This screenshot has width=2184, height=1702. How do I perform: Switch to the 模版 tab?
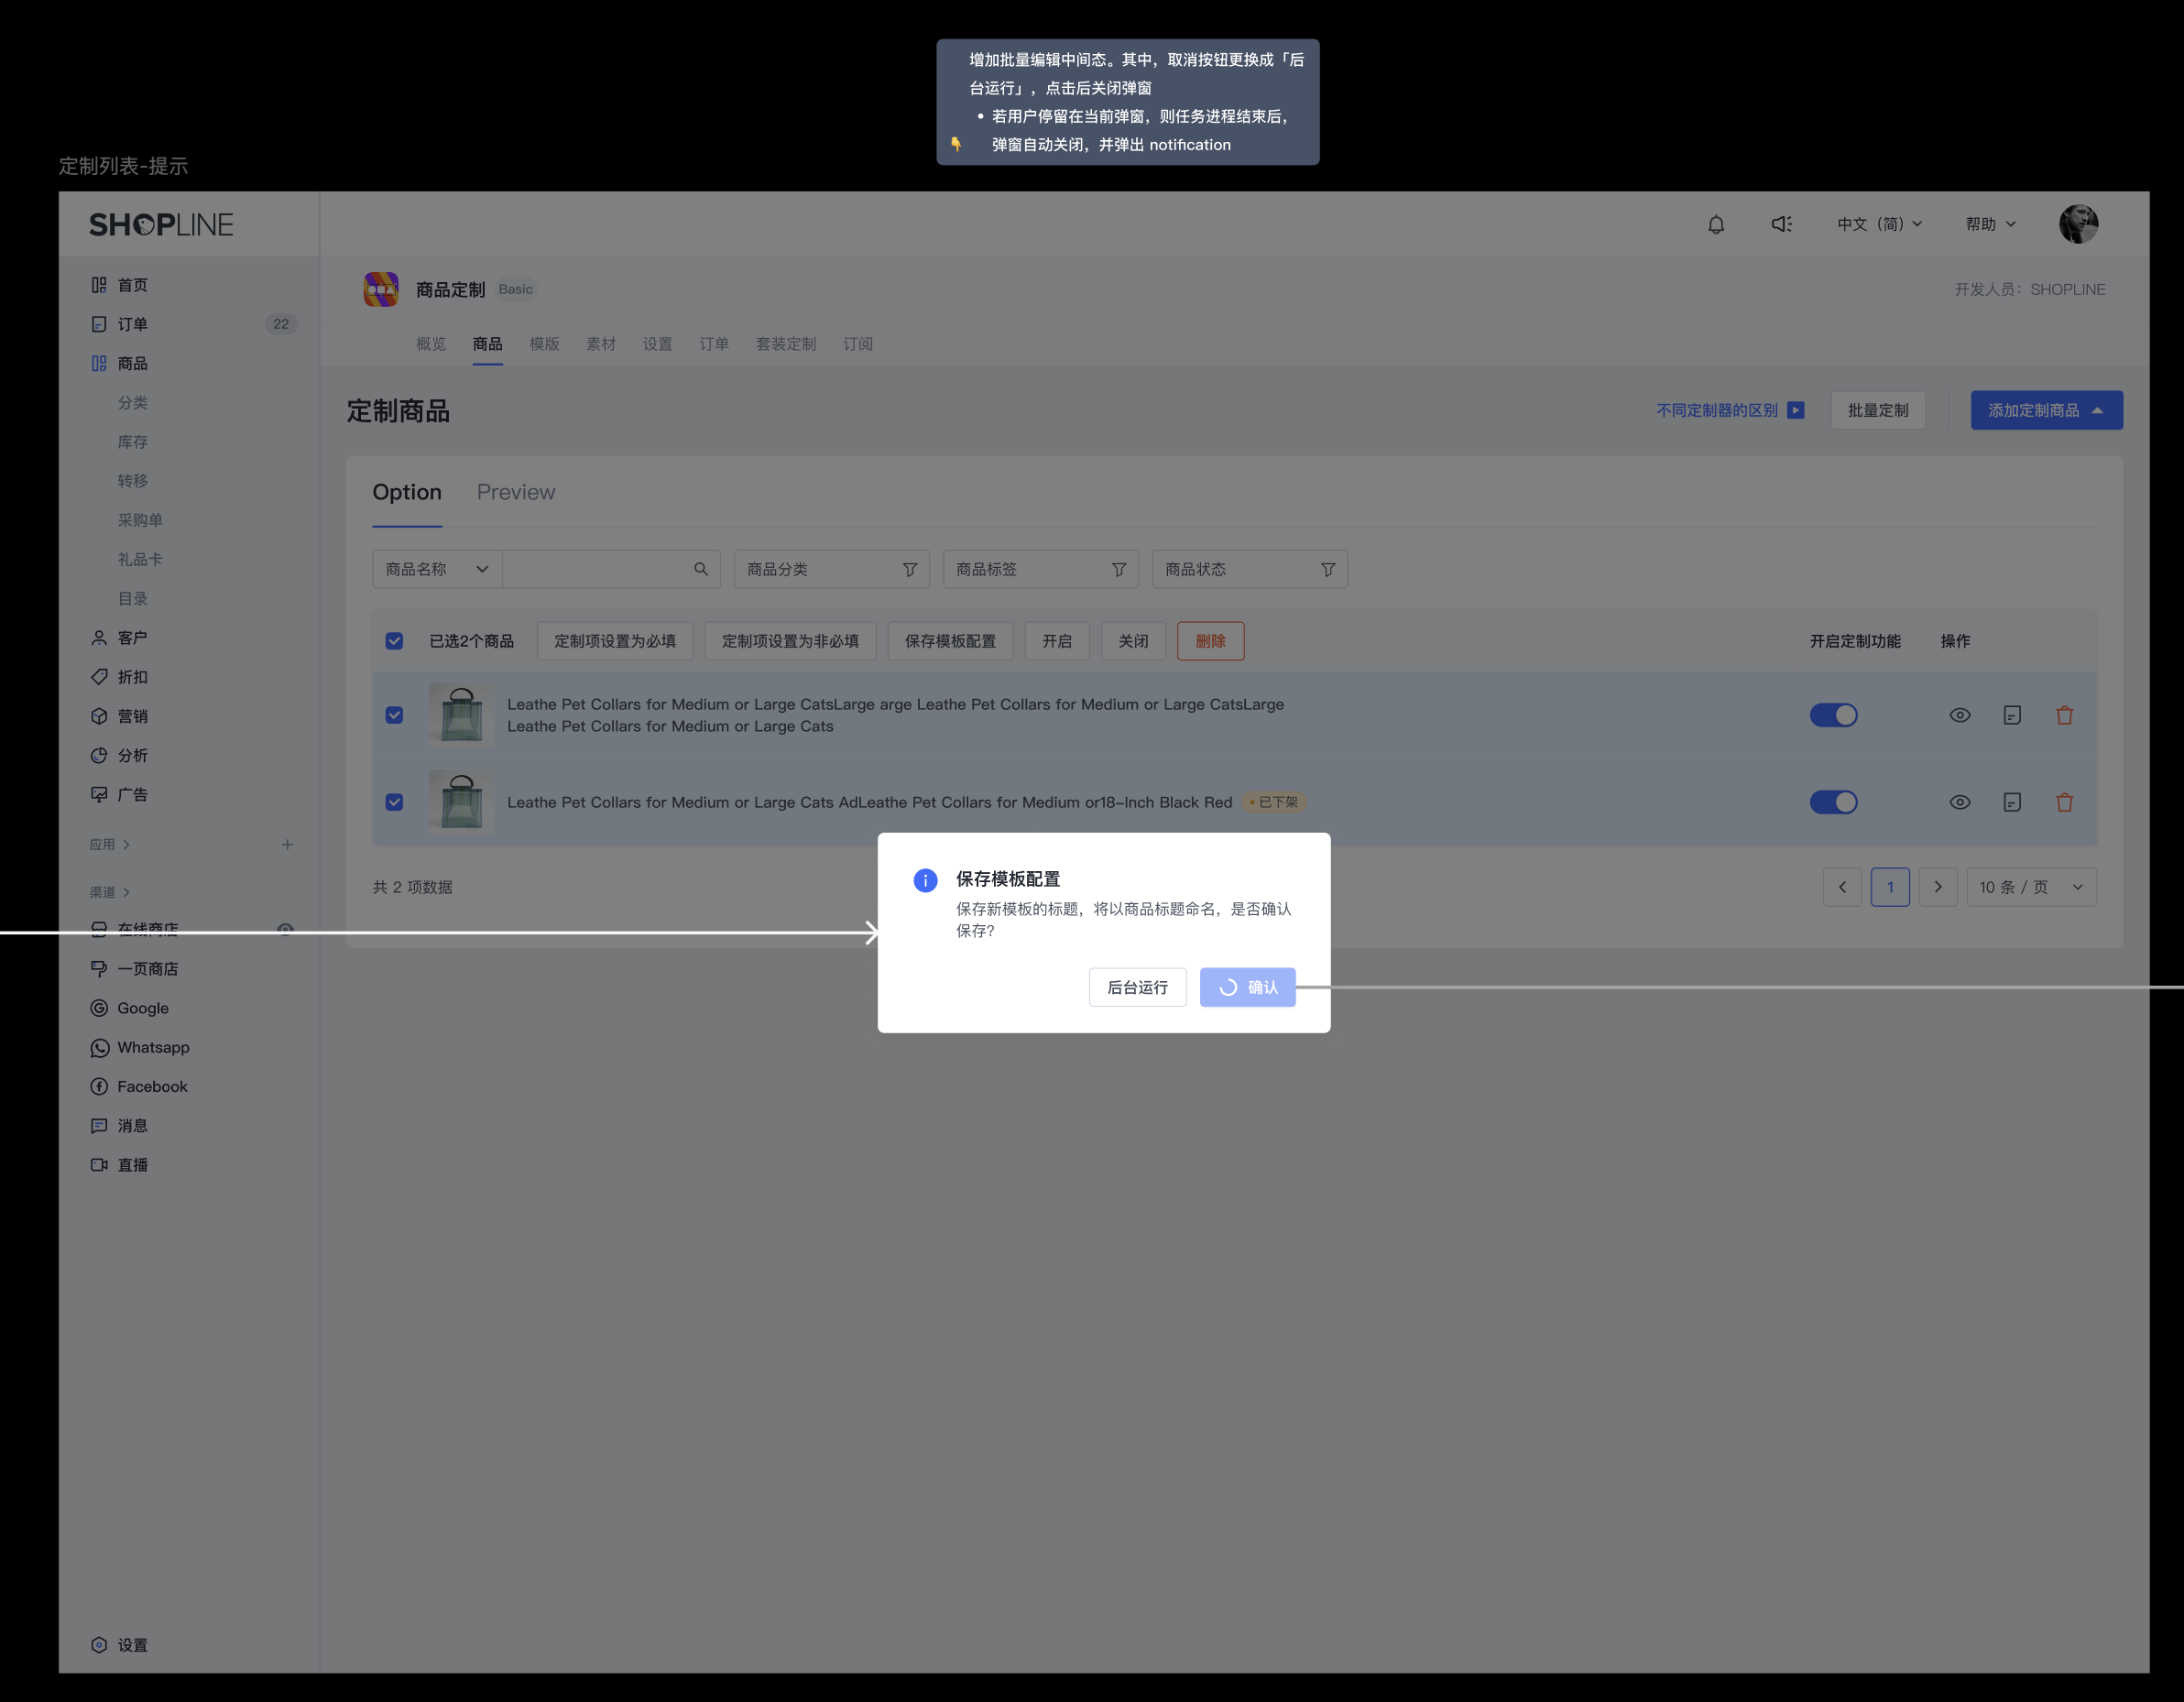[x=544, y=344]
